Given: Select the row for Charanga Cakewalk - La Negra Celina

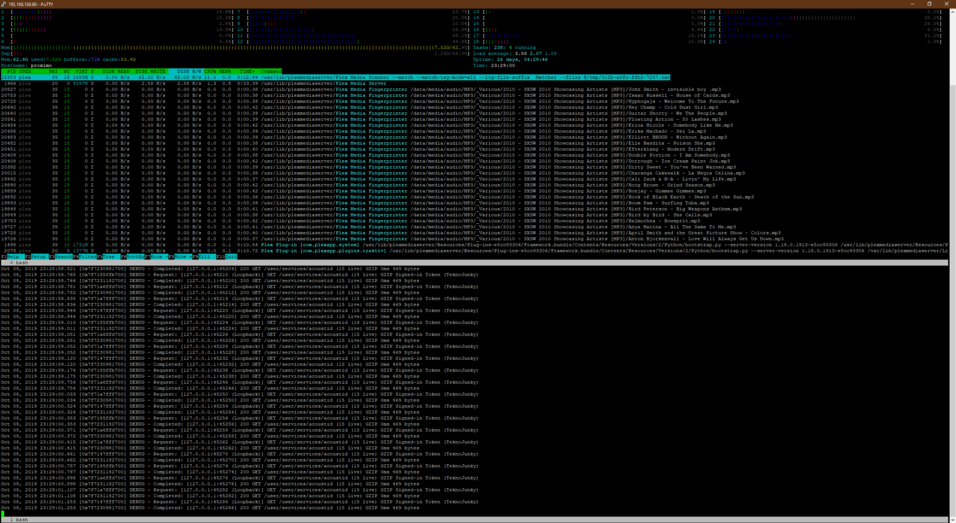Looking at the screenshot, I should 373,173.
